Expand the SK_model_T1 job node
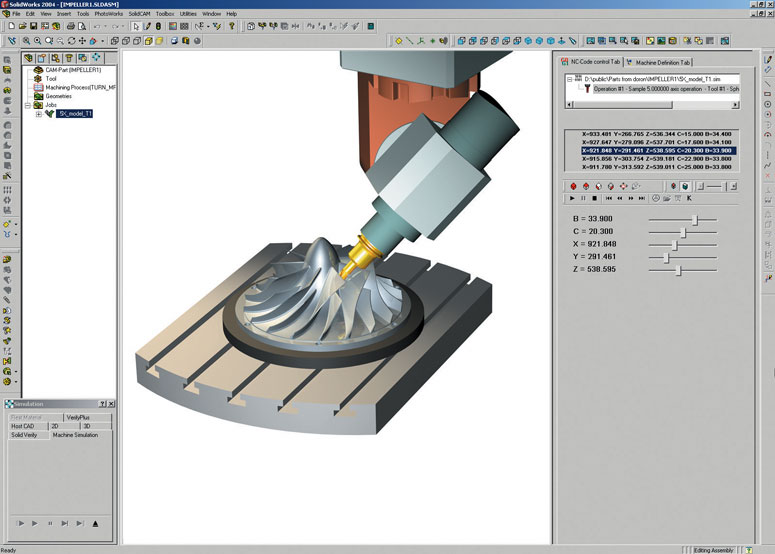 [x=39, y=114]
